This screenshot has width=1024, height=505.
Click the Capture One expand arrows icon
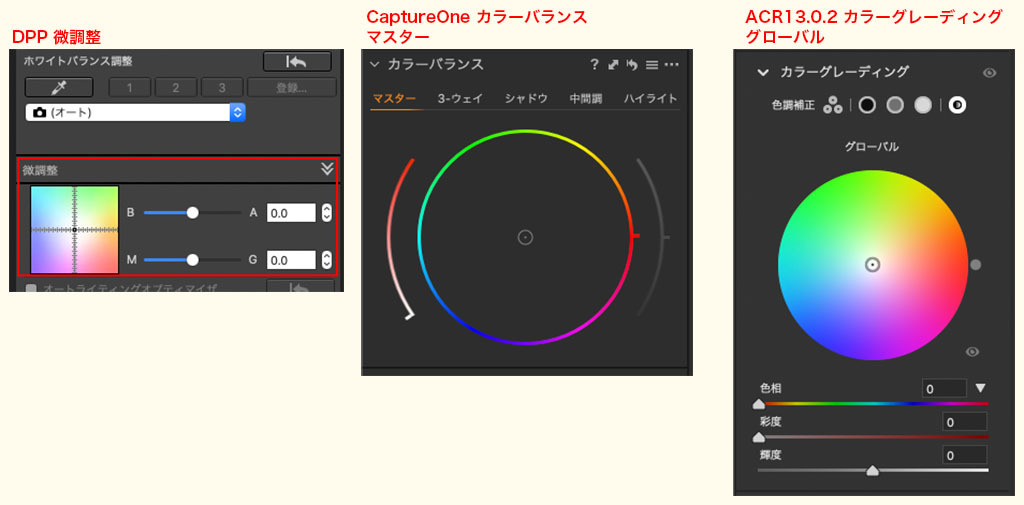pos(613,64)
